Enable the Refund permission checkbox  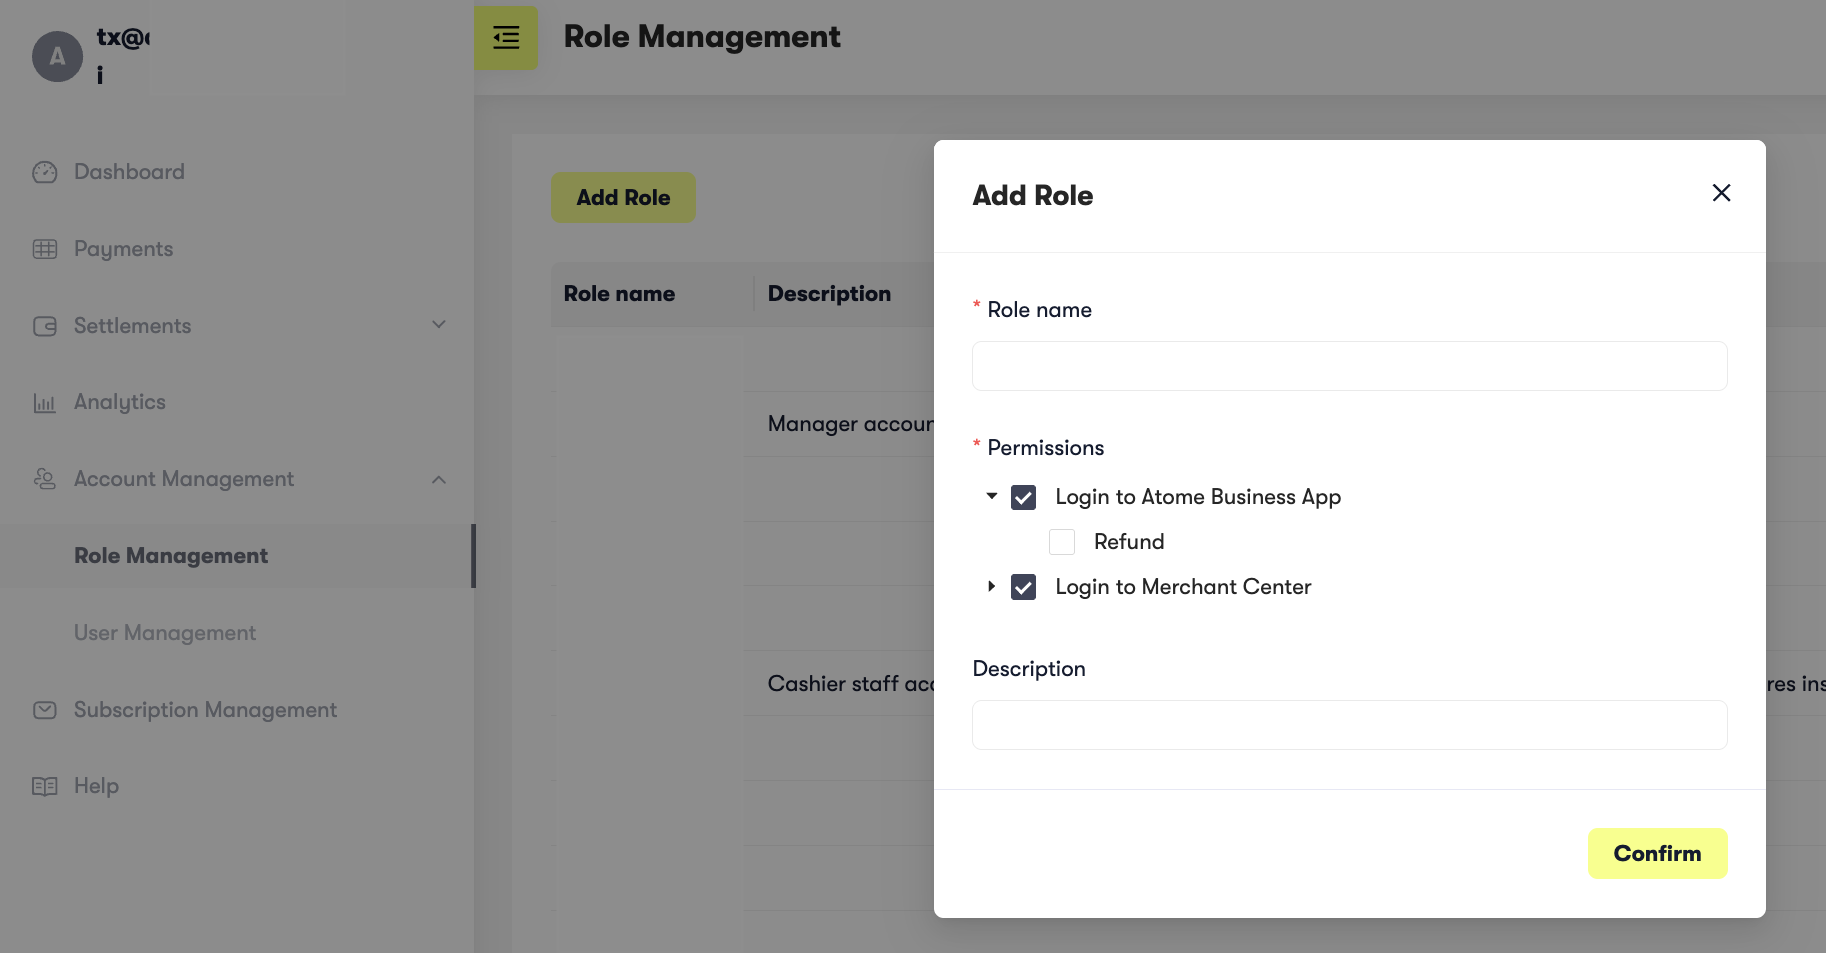(1061, 541)
